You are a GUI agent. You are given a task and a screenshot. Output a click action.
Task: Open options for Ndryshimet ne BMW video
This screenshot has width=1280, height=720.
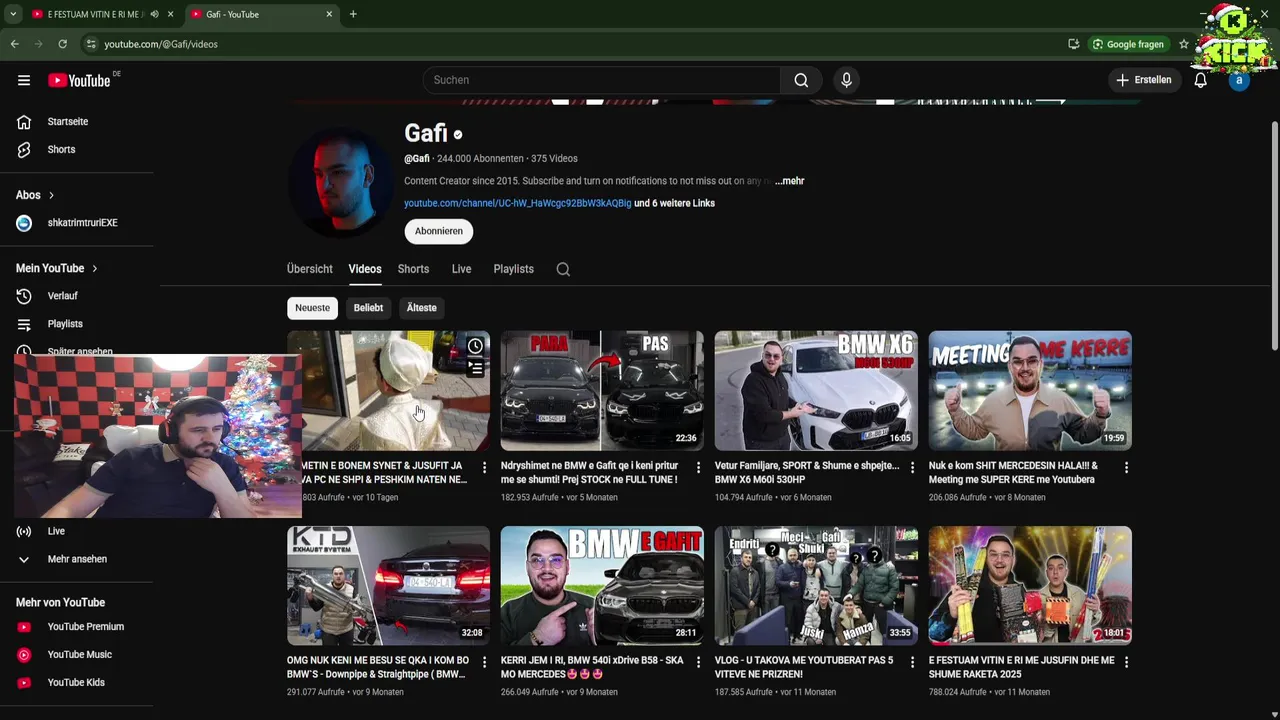pyautogui.click(x=698, y=467)
